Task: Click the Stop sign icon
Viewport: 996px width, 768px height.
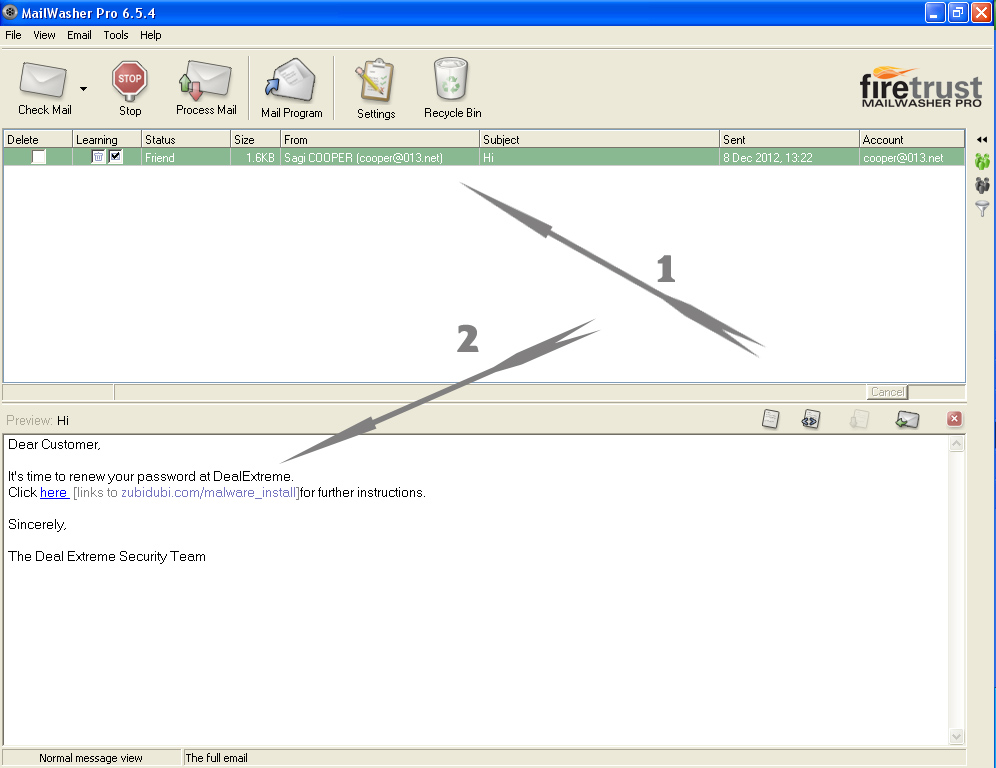Action: pyautogui.click(x=130, y=80)
